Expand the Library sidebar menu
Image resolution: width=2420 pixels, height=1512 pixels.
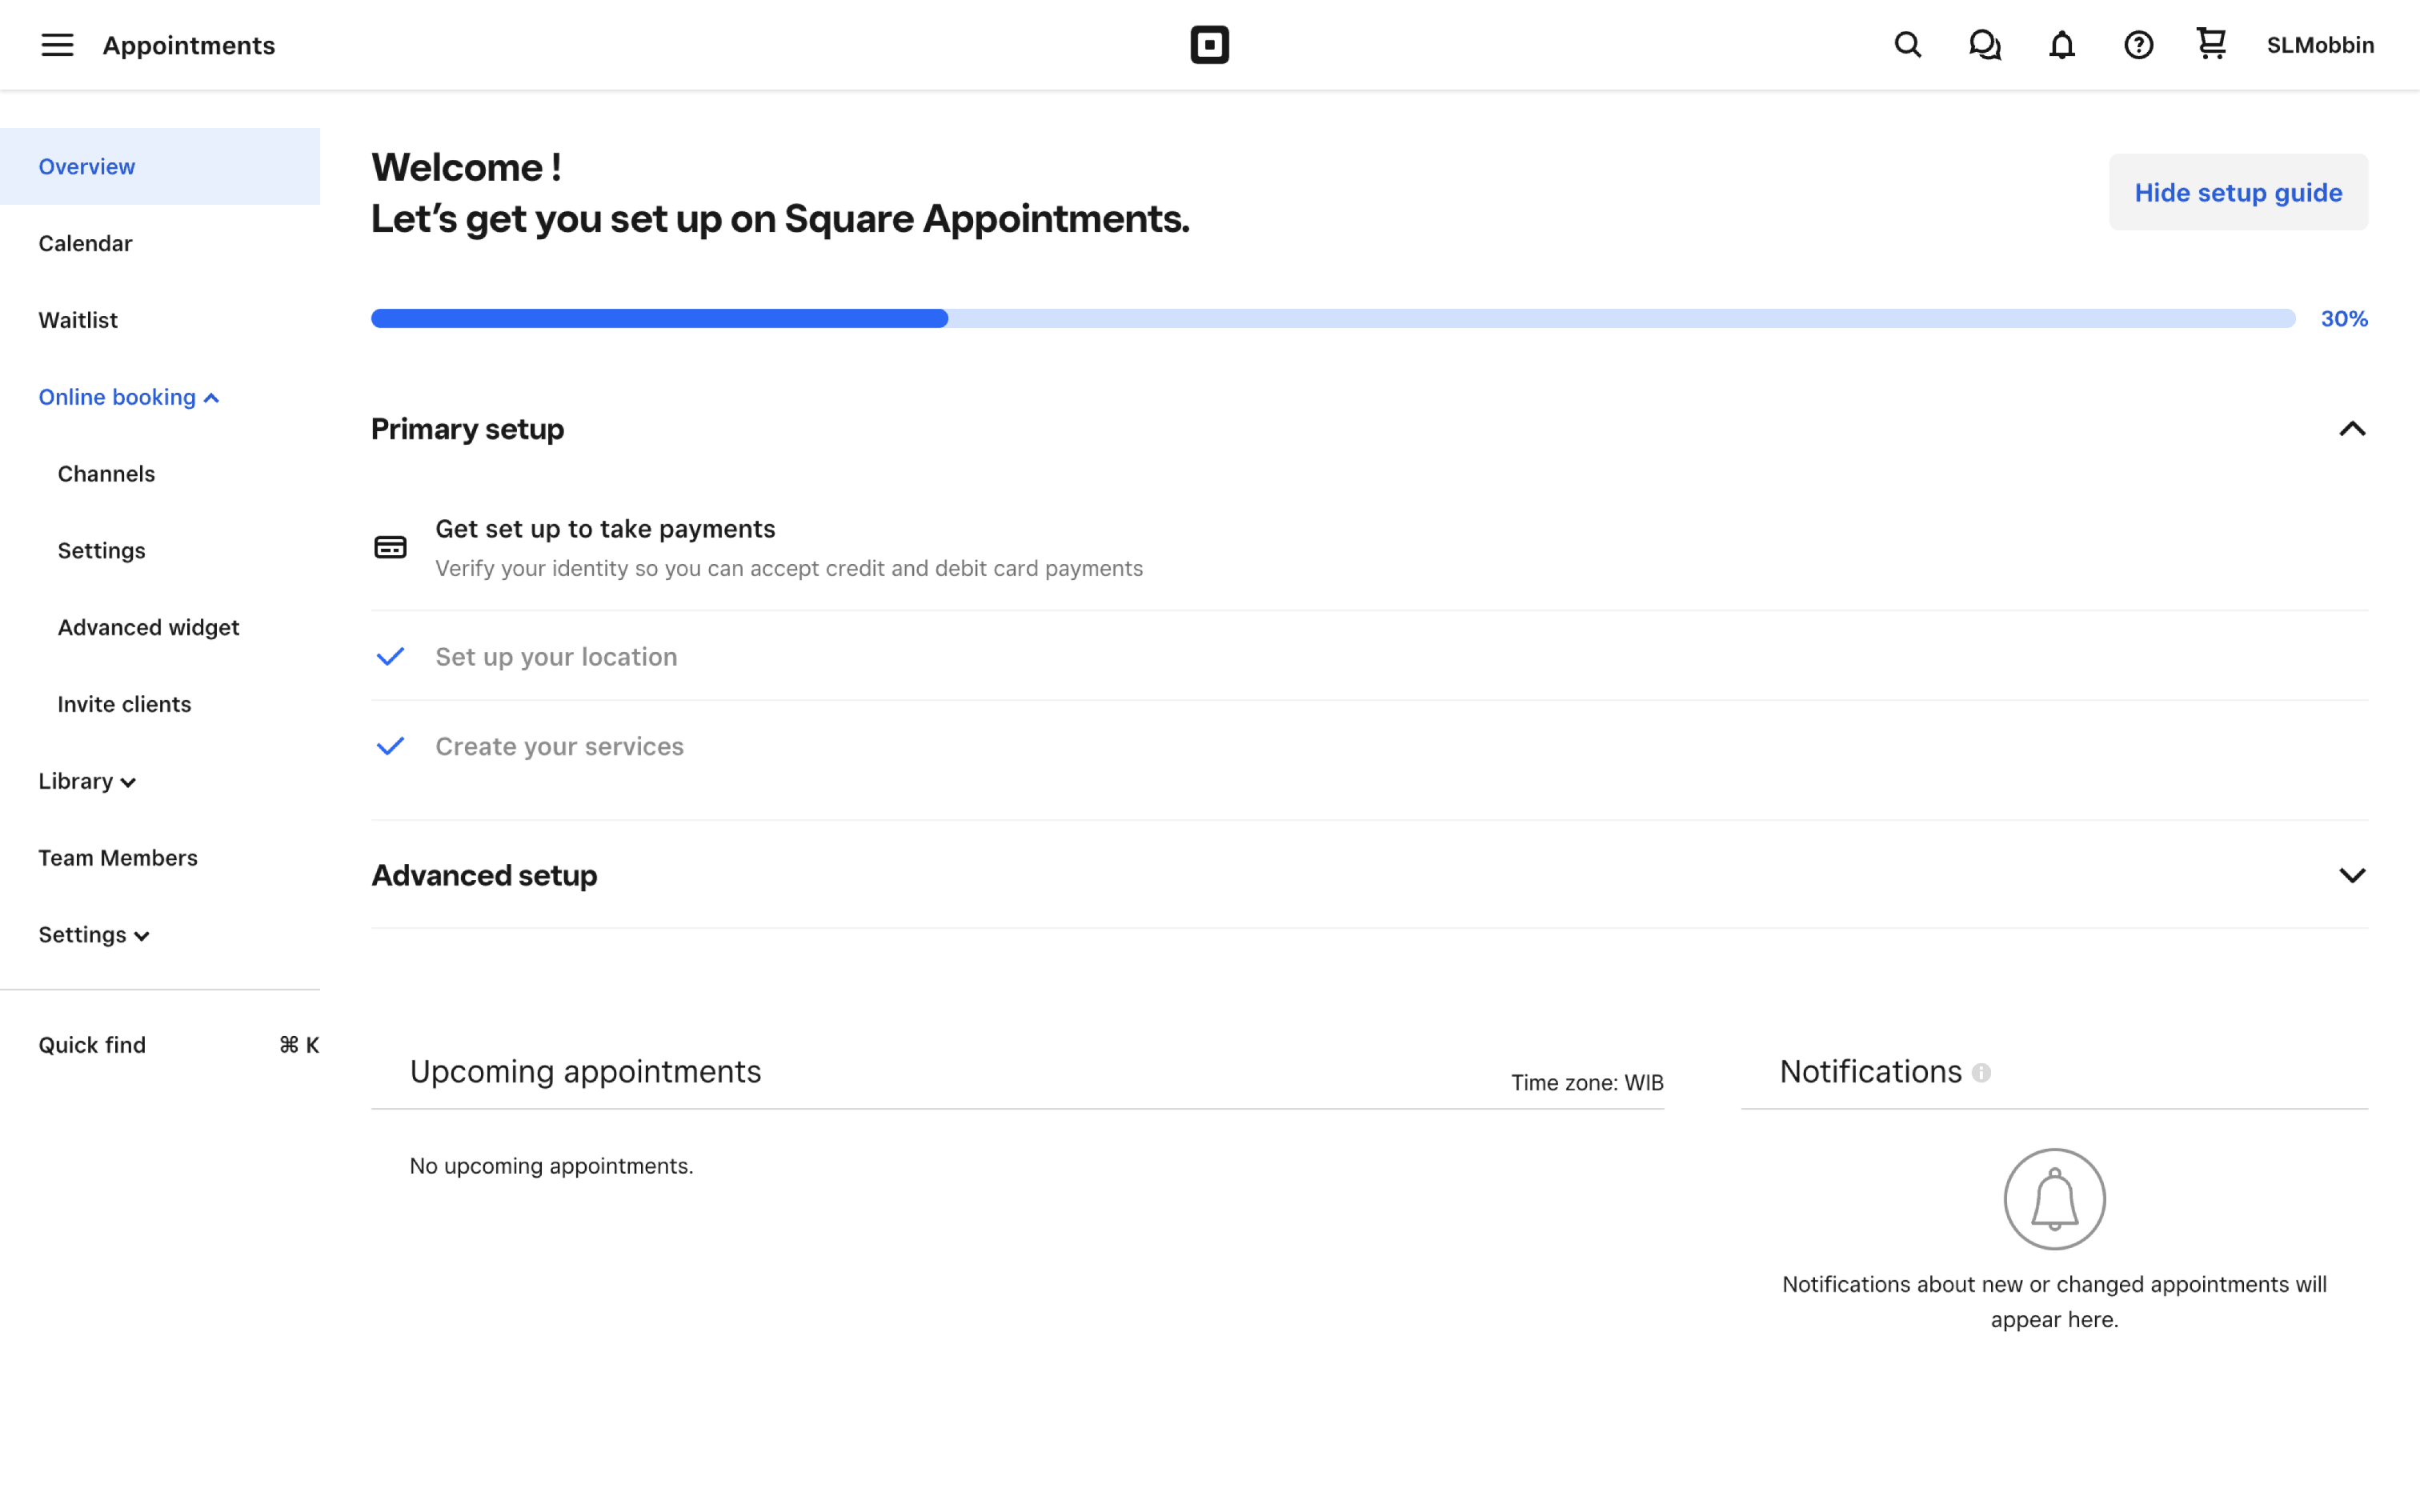coord(87,781)
